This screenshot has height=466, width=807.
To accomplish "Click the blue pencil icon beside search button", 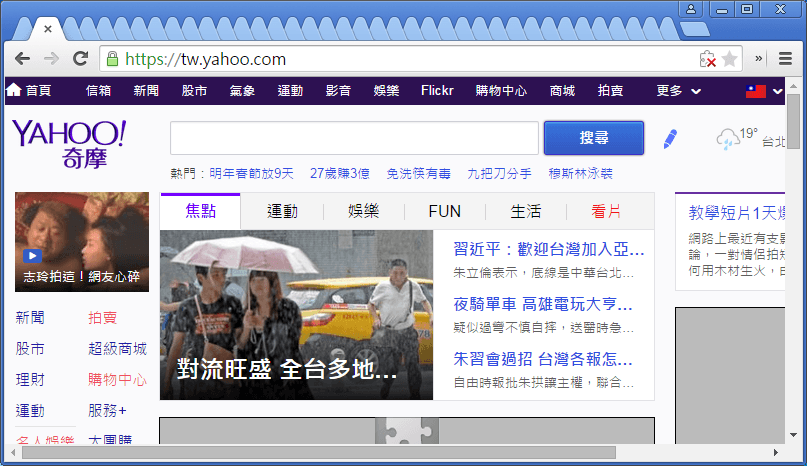I will point(670,138).
